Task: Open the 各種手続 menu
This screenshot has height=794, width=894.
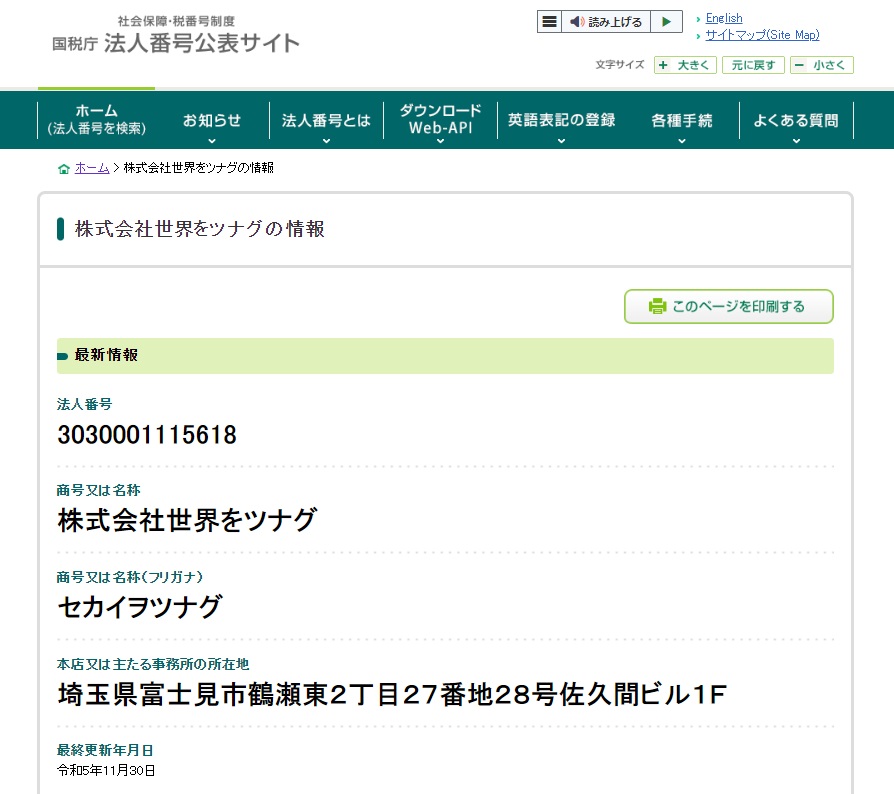Action: [682, 121]
